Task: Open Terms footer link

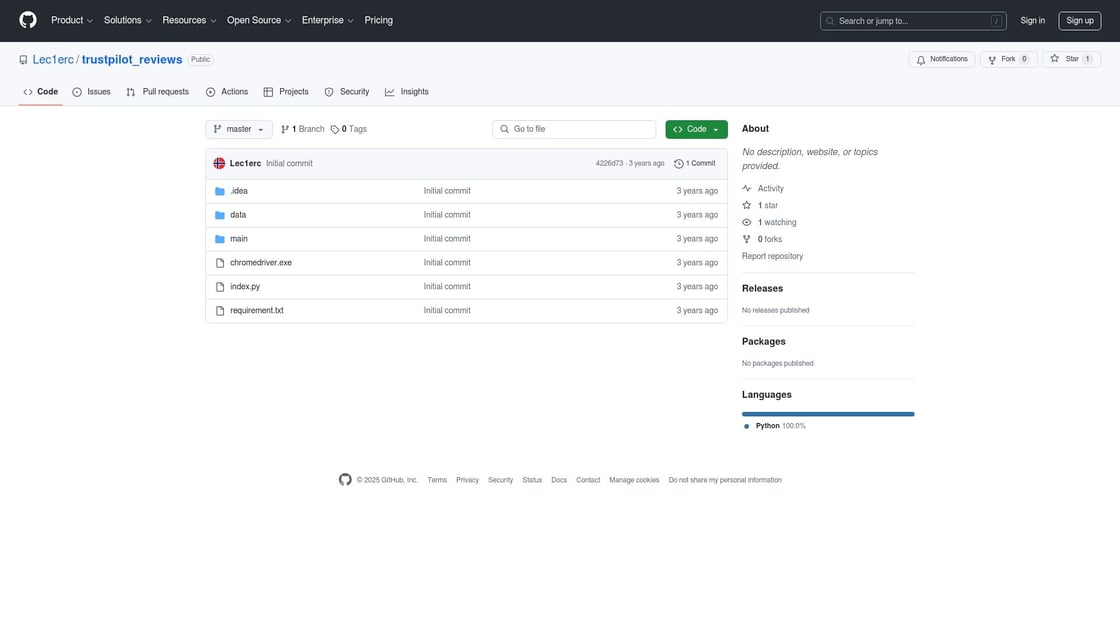Action: click(x=437, y=480)
